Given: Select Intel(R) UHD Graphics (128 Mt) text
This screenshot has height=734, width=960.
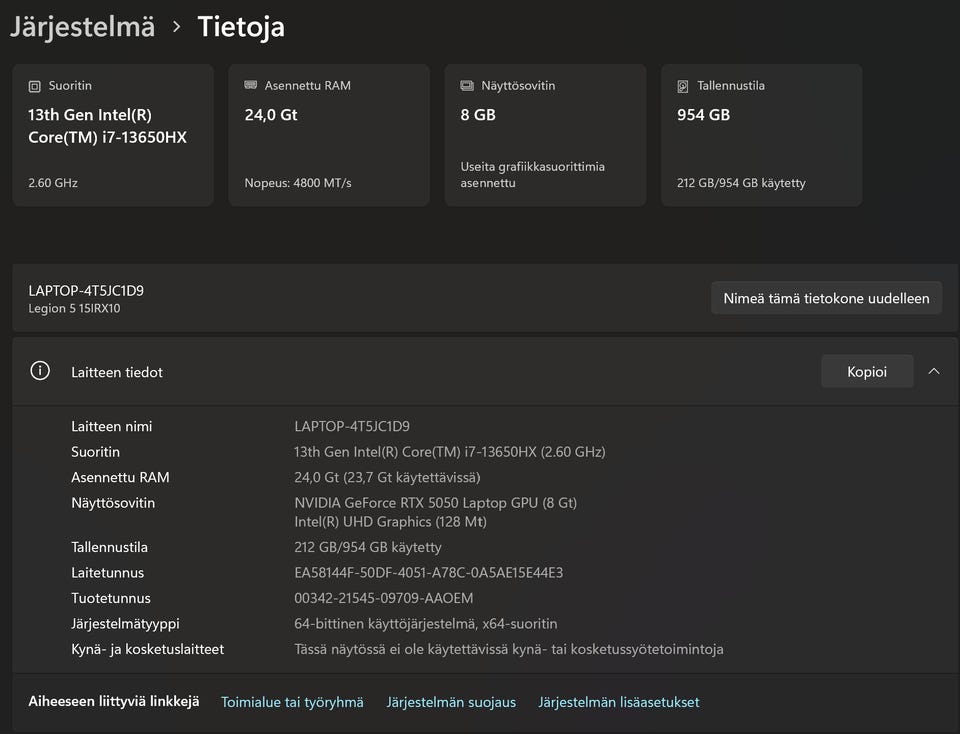Looking at the screenshot, I should (x=390, y=522).
